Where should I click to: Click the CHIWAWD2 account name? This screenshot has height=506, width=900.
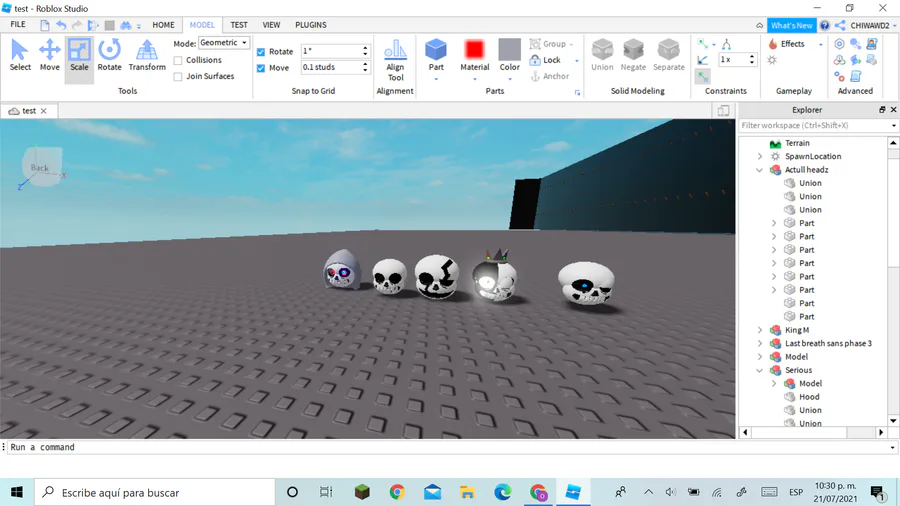click(x=870, y=25)
